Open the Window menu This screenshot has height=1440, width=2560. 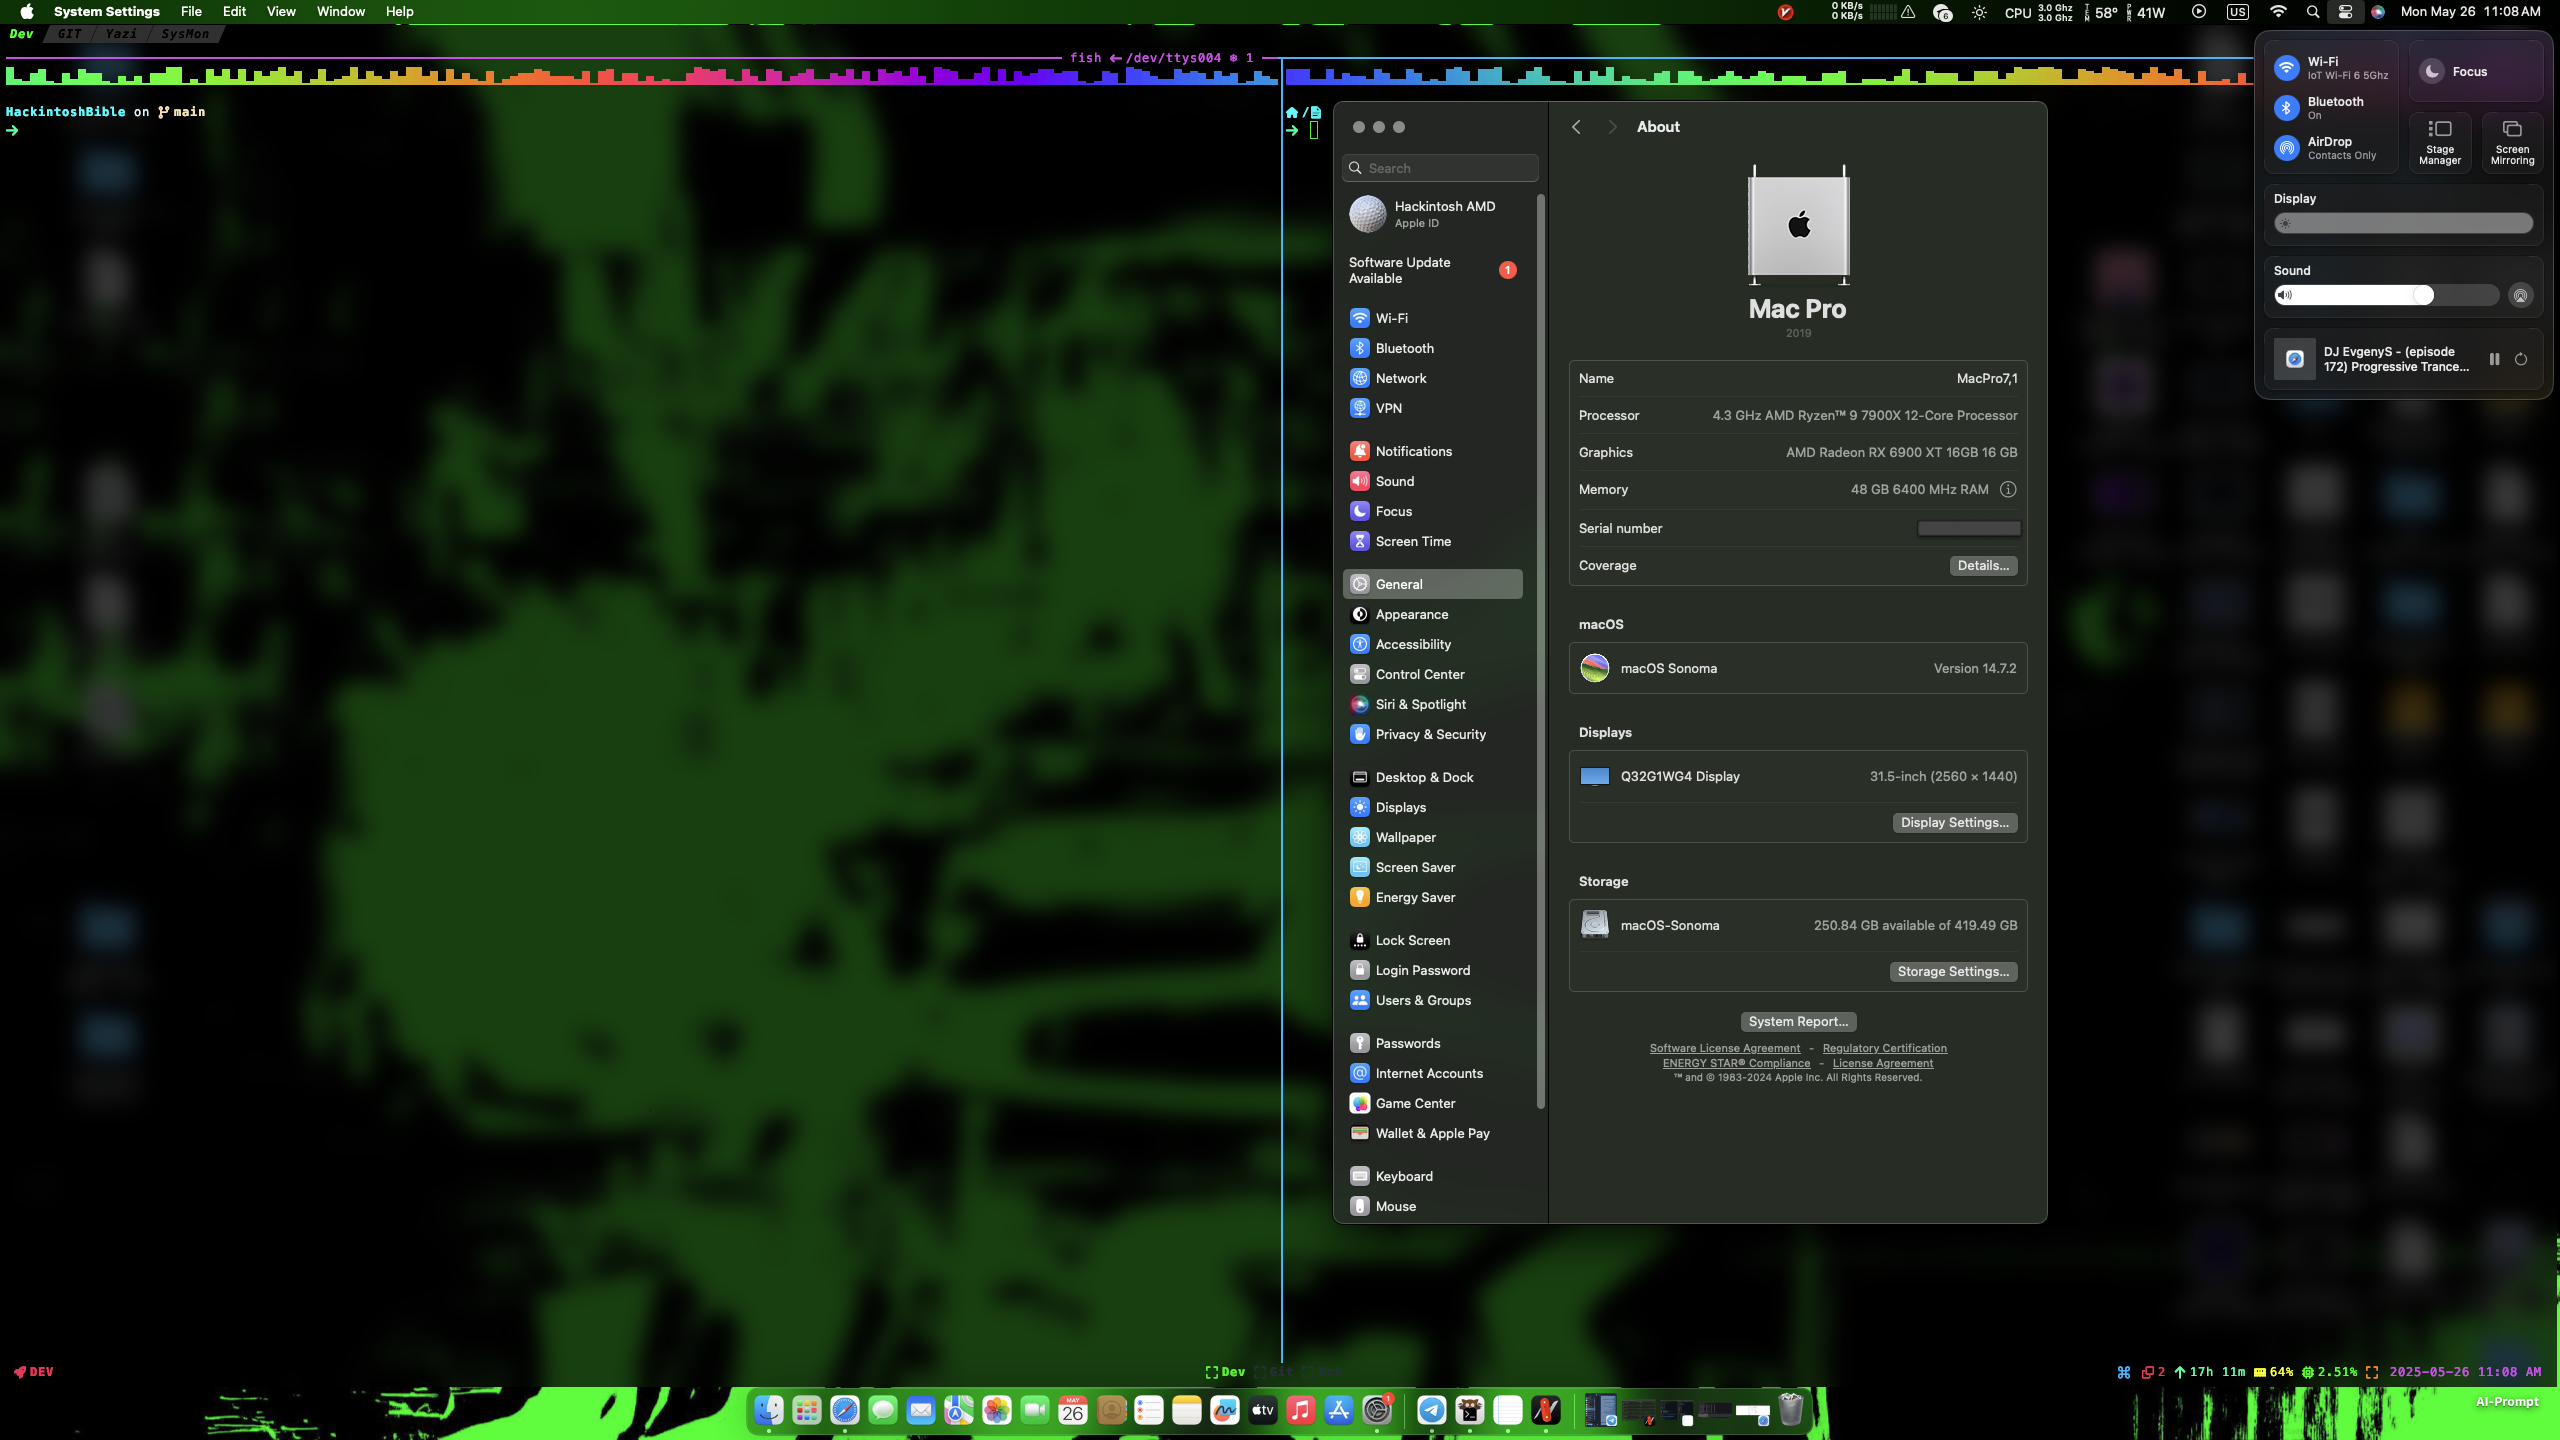(340, 12)
